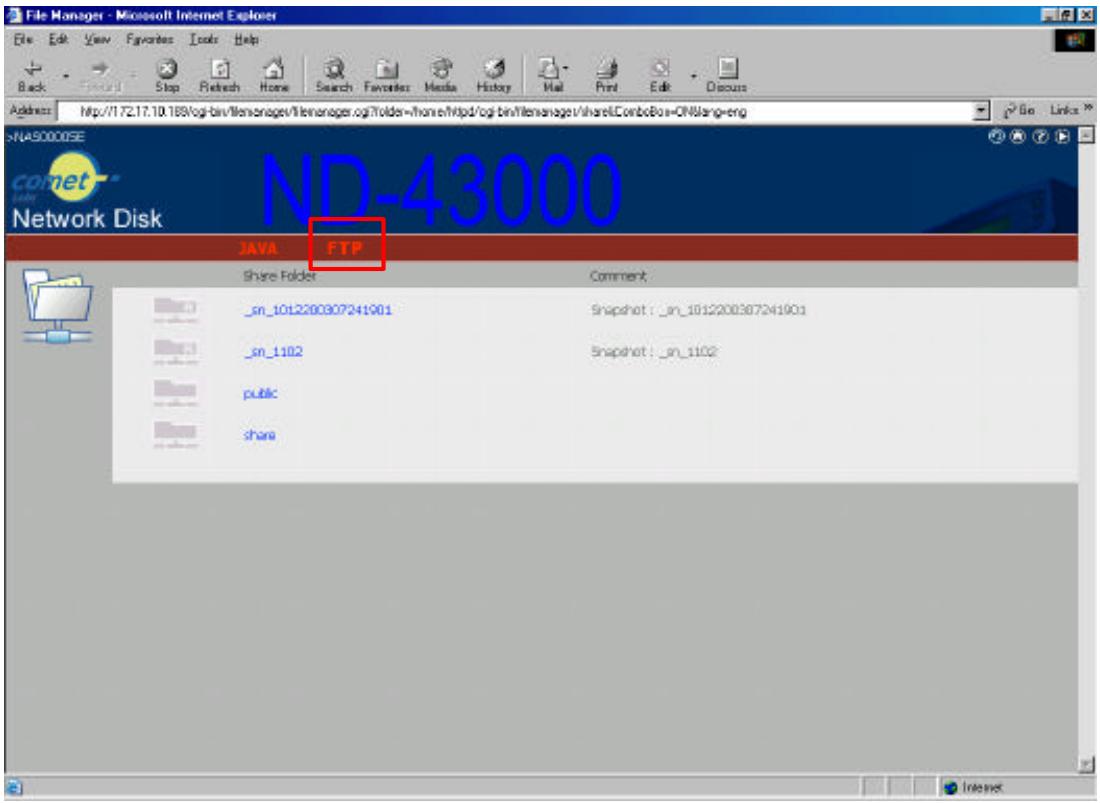Select the JAVA tab
The width and height of the screenshot is (1100, 803).
tap(257, 248)
